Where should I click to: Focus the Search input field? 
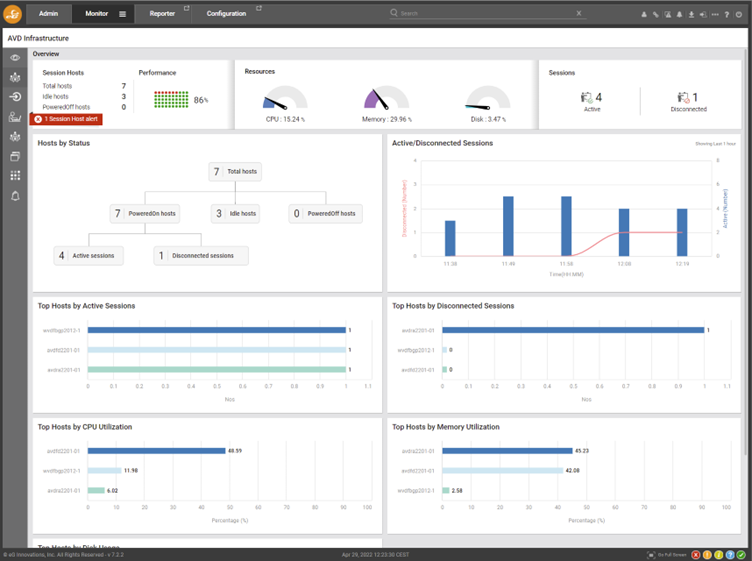click(487, 13)
